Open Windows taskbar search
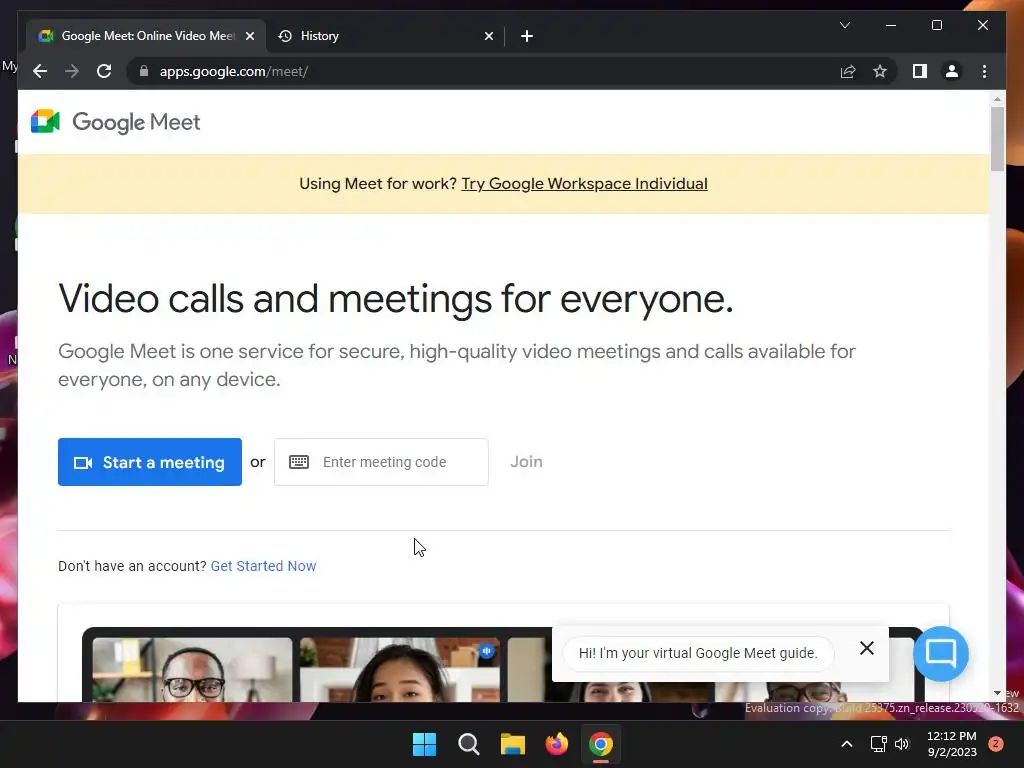The width and height of the screenshot is (1024, 768). (468, 744)
